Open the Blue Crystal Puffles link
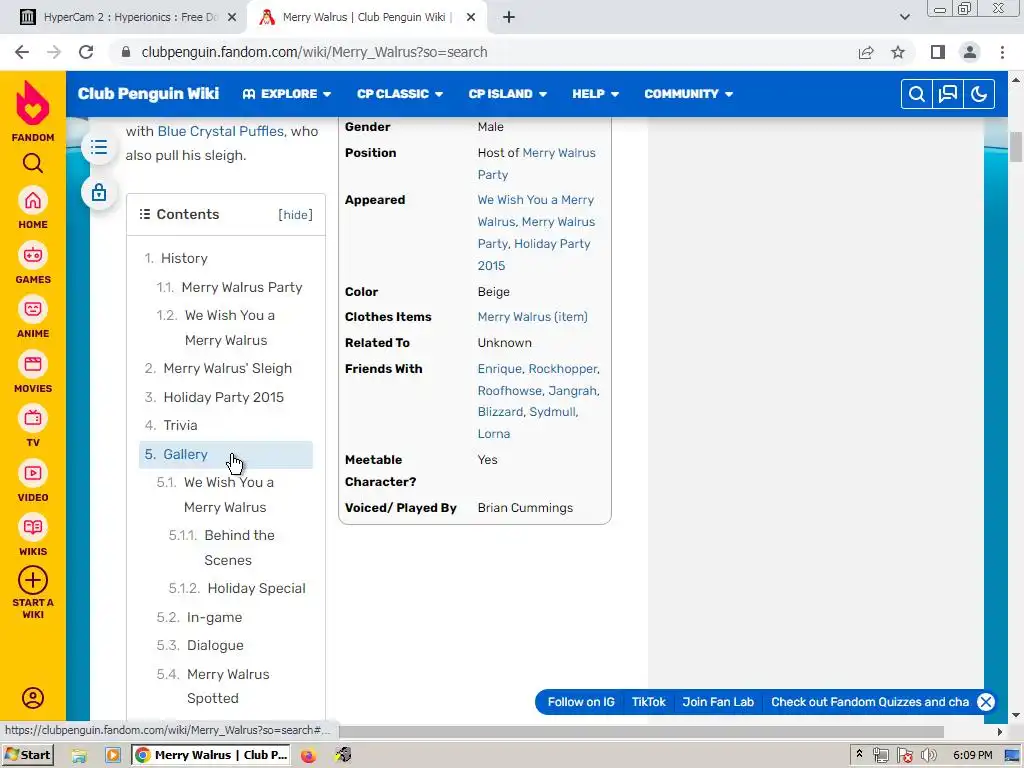1024x768 pixels. click(221, 131)
